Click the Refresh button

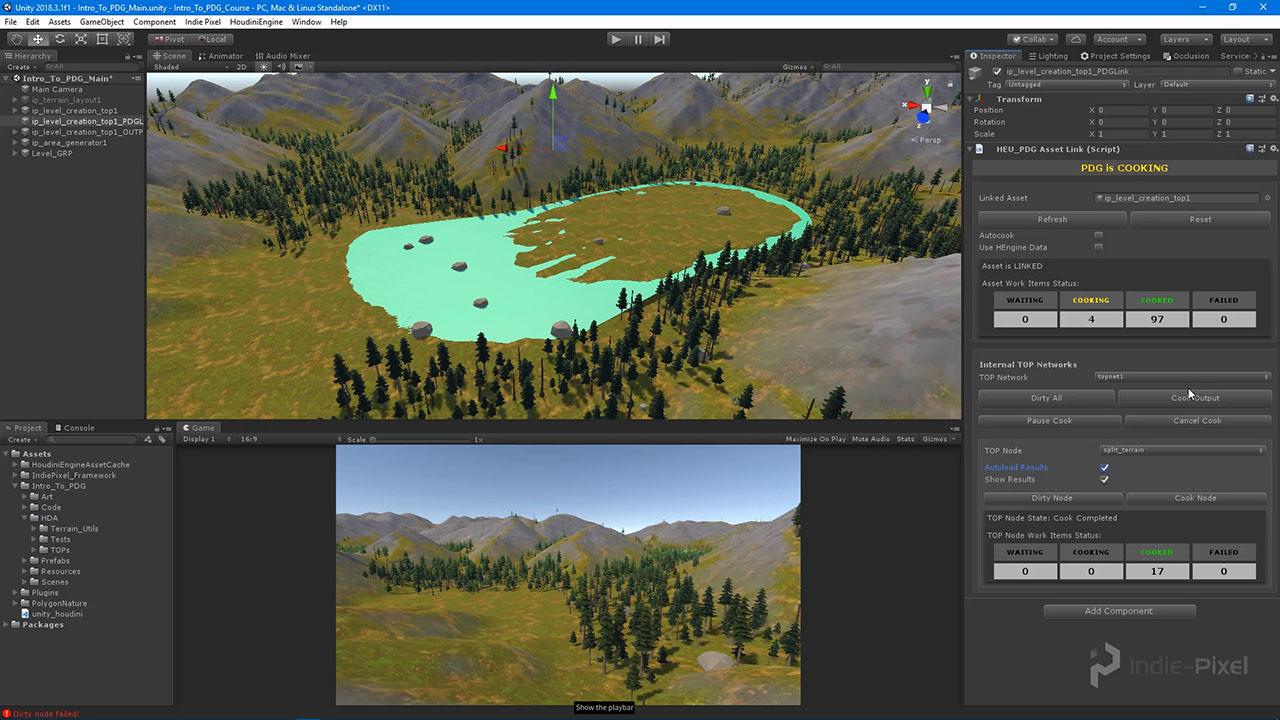(x=1052, y=219)
